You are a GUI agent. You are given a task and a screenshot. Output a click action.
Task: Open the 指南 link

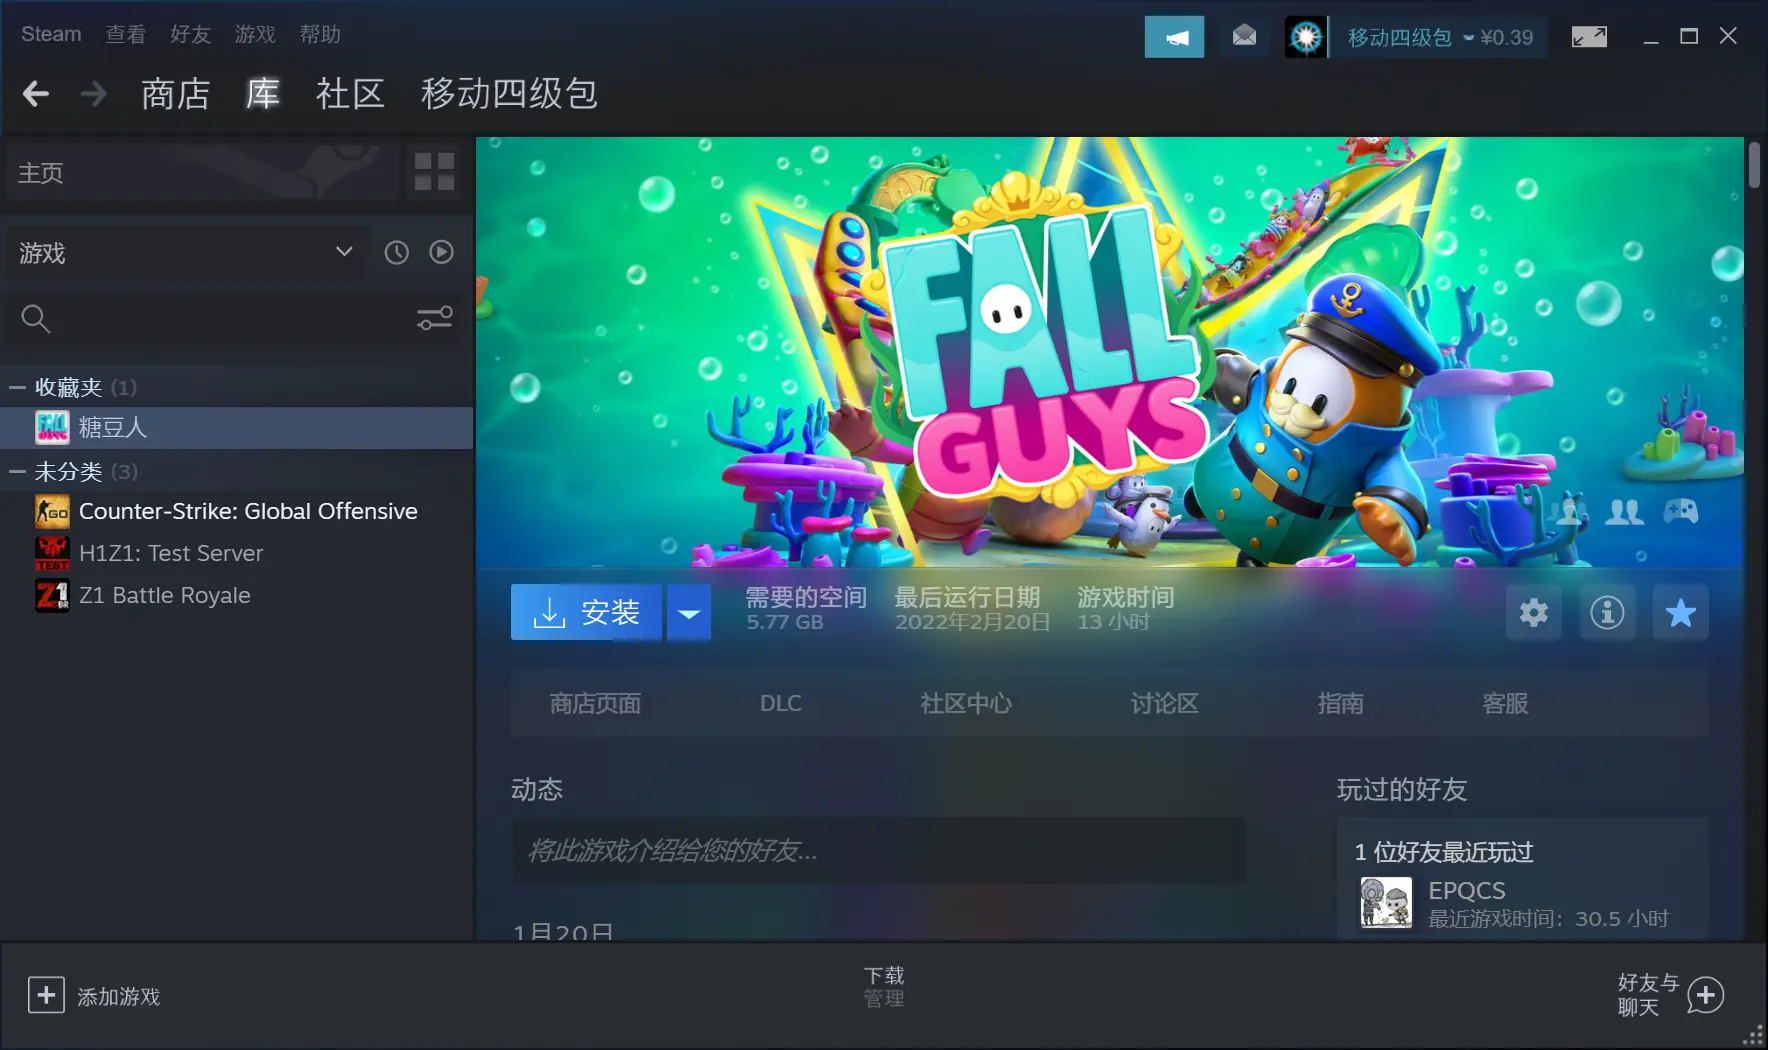(x=1340, y=703)
